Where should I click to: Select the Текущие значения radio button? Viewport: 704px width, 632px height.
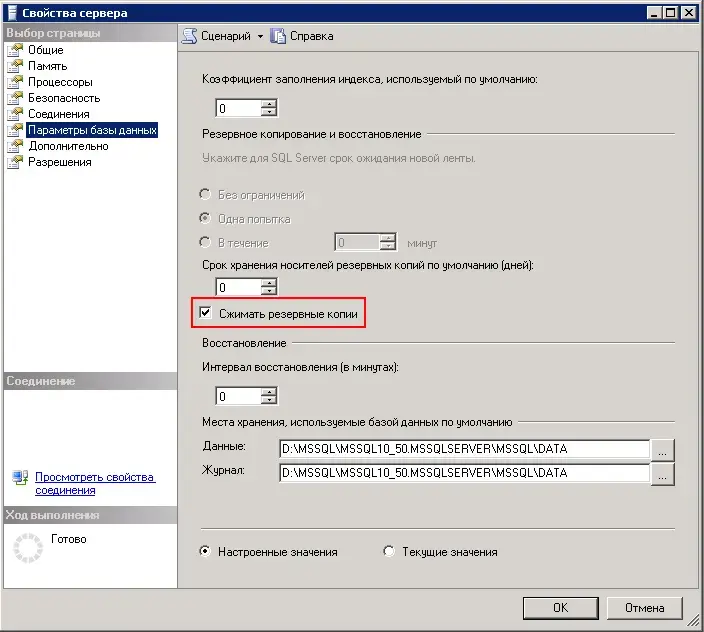click(390, 551)
